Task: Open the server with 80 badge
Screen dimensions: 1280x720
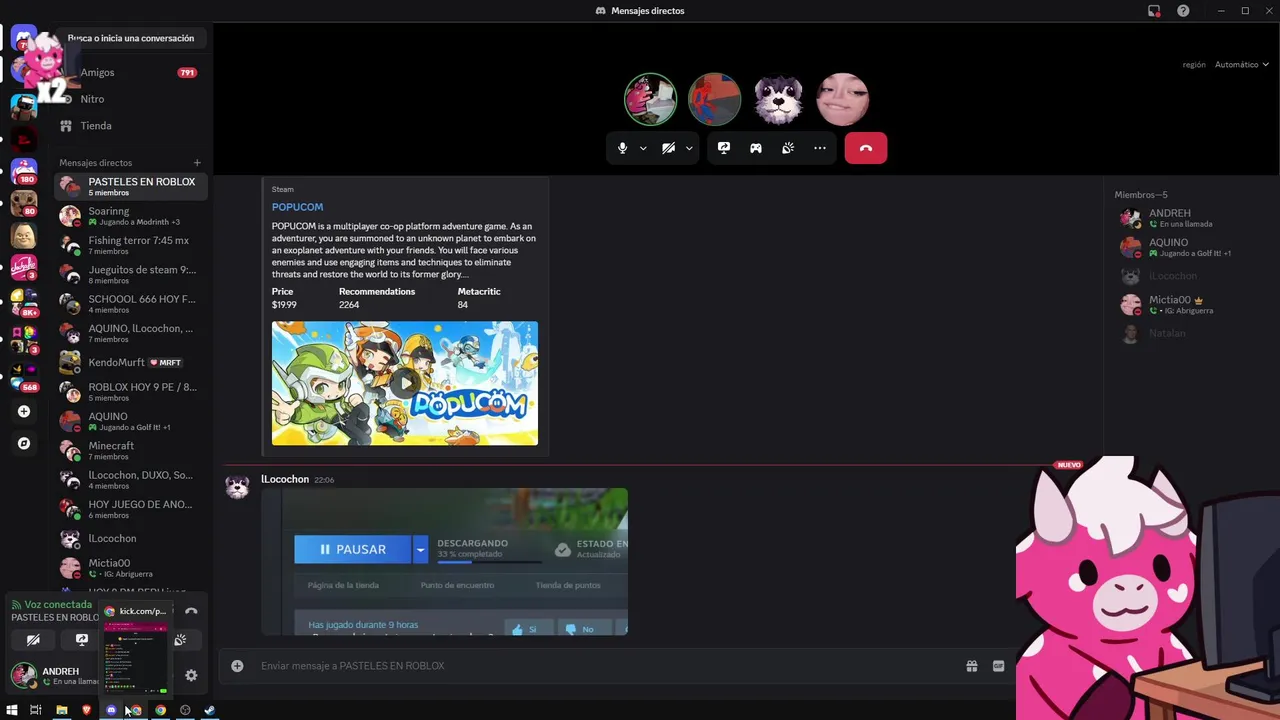Action: pos(24,203)
